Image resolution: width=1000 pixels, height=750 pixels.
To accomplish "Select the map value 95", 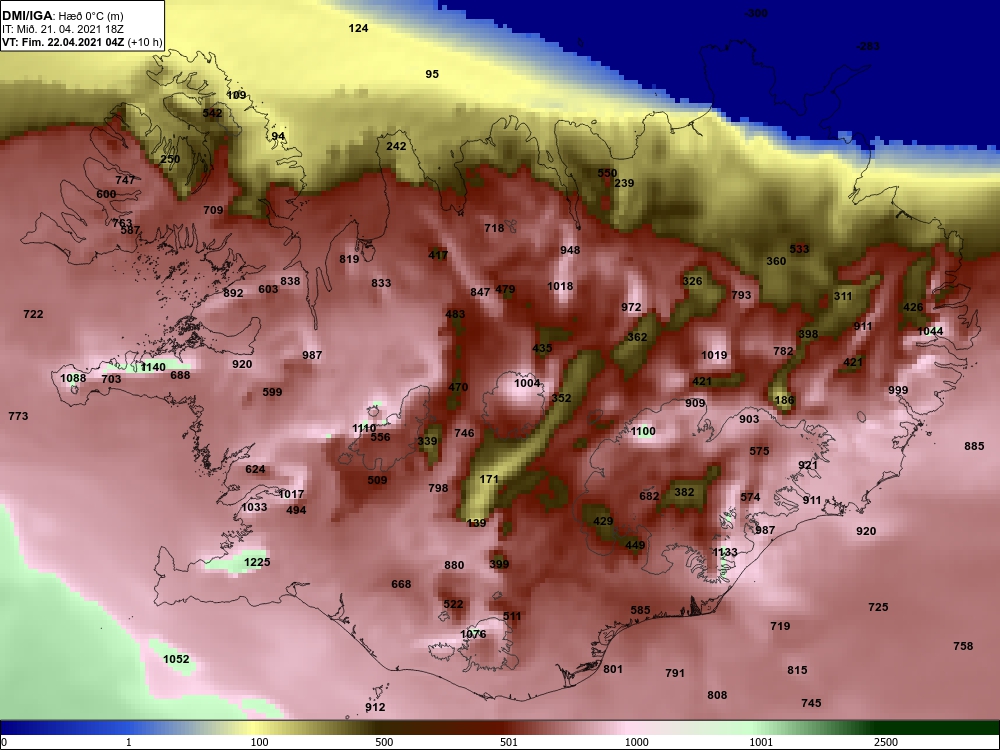I will [432, 74].
